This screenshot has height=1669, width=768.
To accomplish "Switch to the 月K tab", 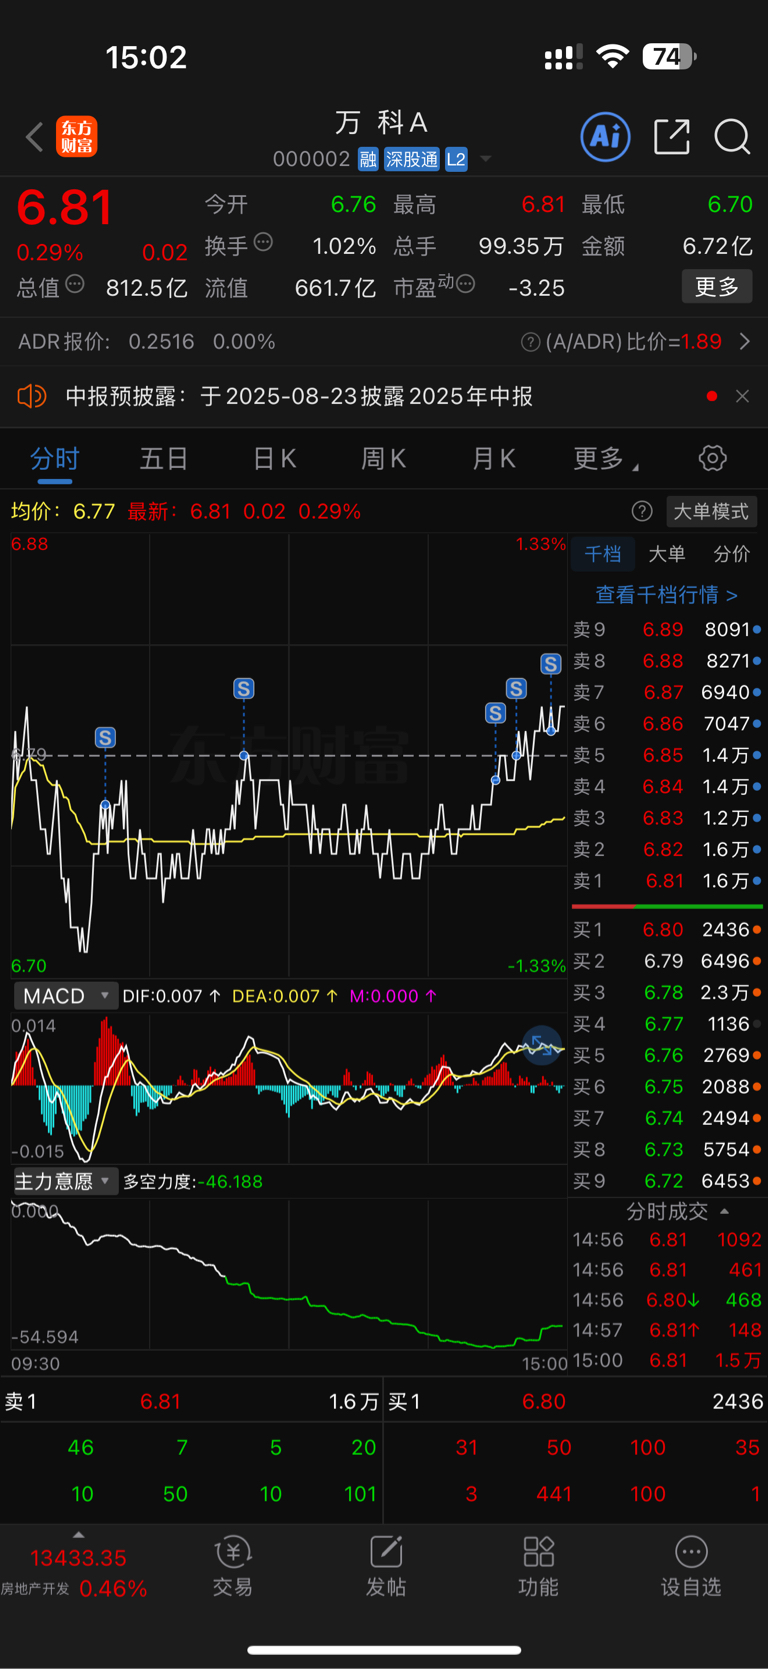I will click(493, 459).
